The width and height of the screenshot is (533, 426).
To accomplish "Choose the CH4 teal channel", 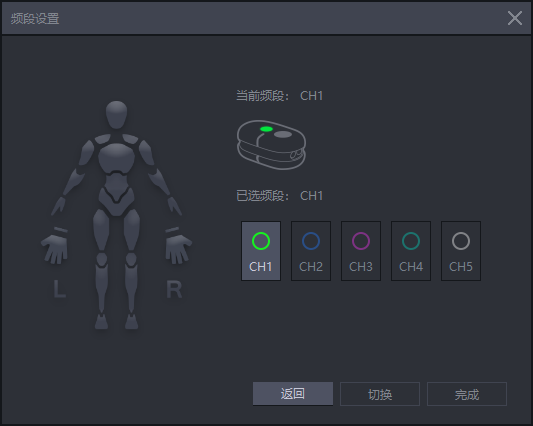I will (x=411, y=251).
